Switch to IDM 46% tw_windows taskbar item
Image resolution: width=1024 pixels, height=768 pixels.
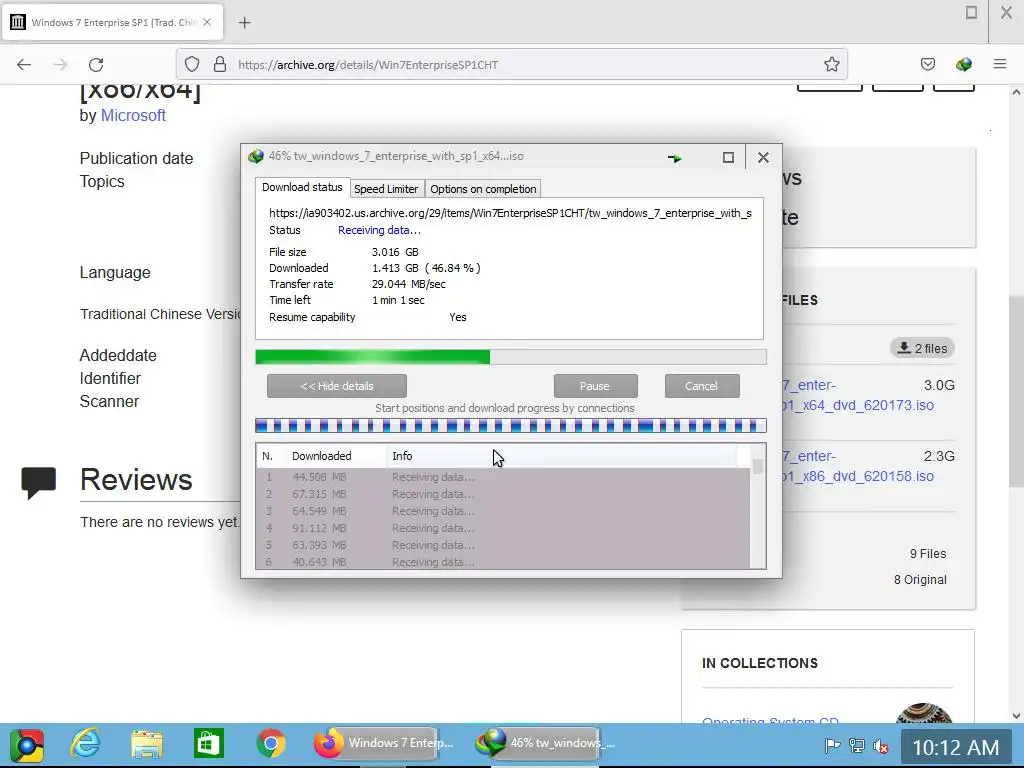545,744
